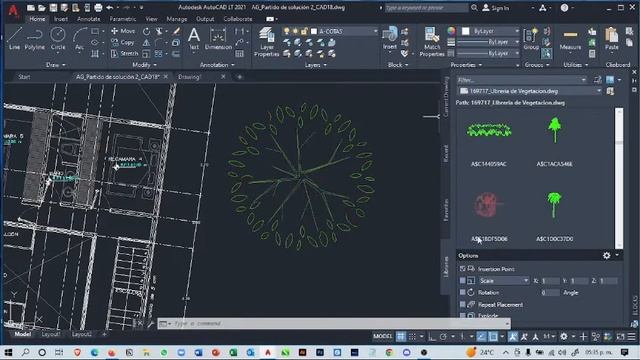
Task: Select the Line tool
Action: 14,38
